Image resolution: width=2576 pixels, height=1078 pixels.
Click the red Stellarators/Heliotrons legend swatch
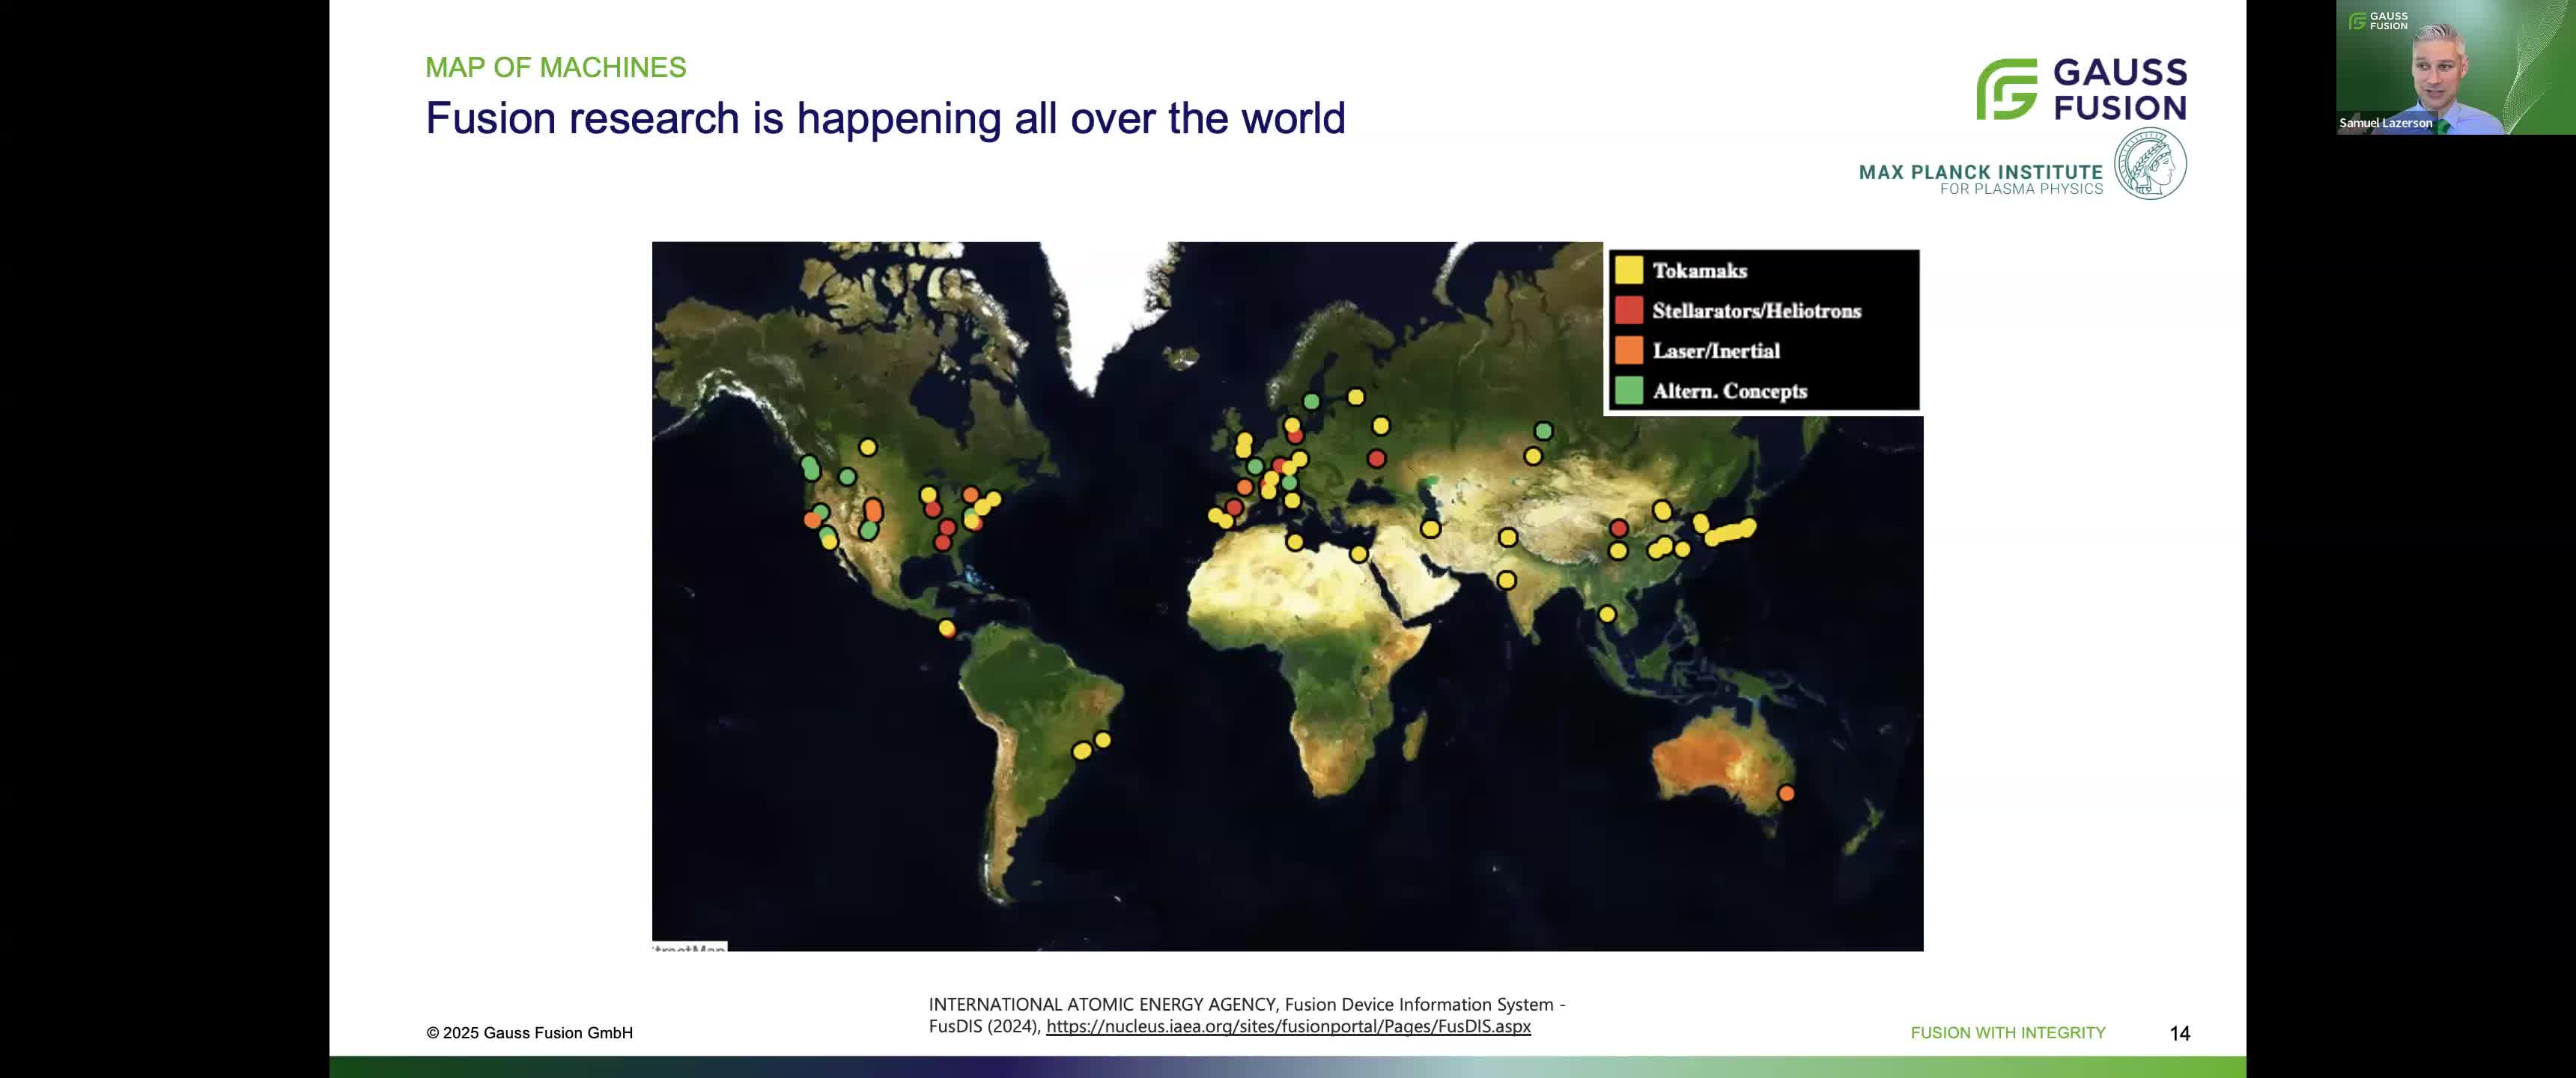[x=1629, y=310]
